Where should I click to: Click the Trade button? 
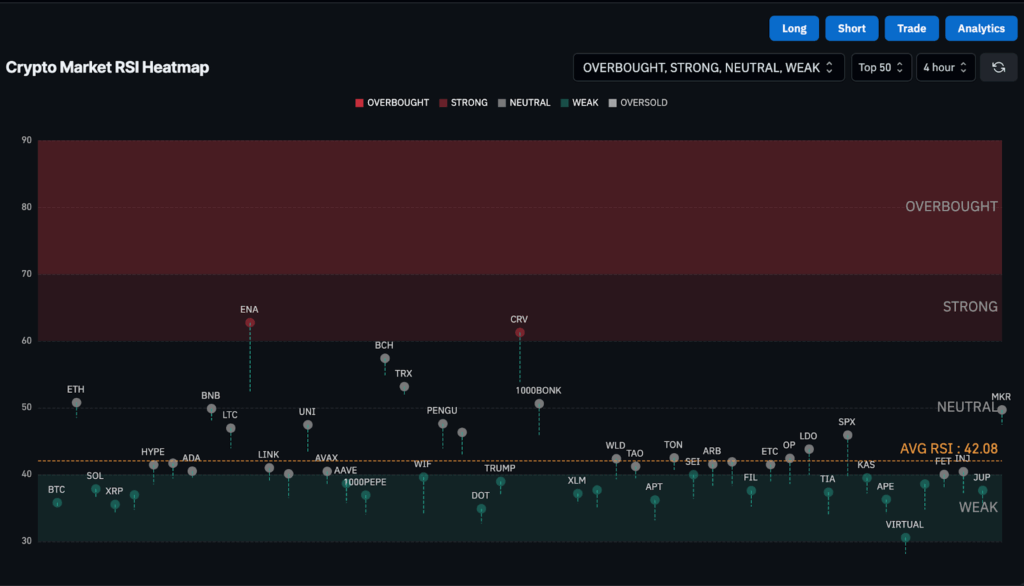tap(911, 29)
